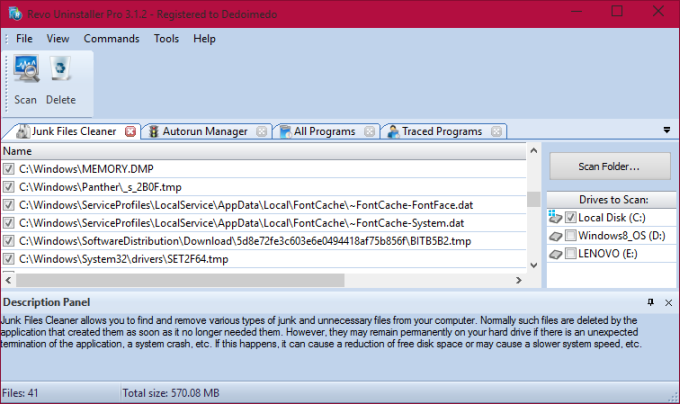Click the Files: 41 status entry
Screen dimensions: 680x404
tap(20, 393)
